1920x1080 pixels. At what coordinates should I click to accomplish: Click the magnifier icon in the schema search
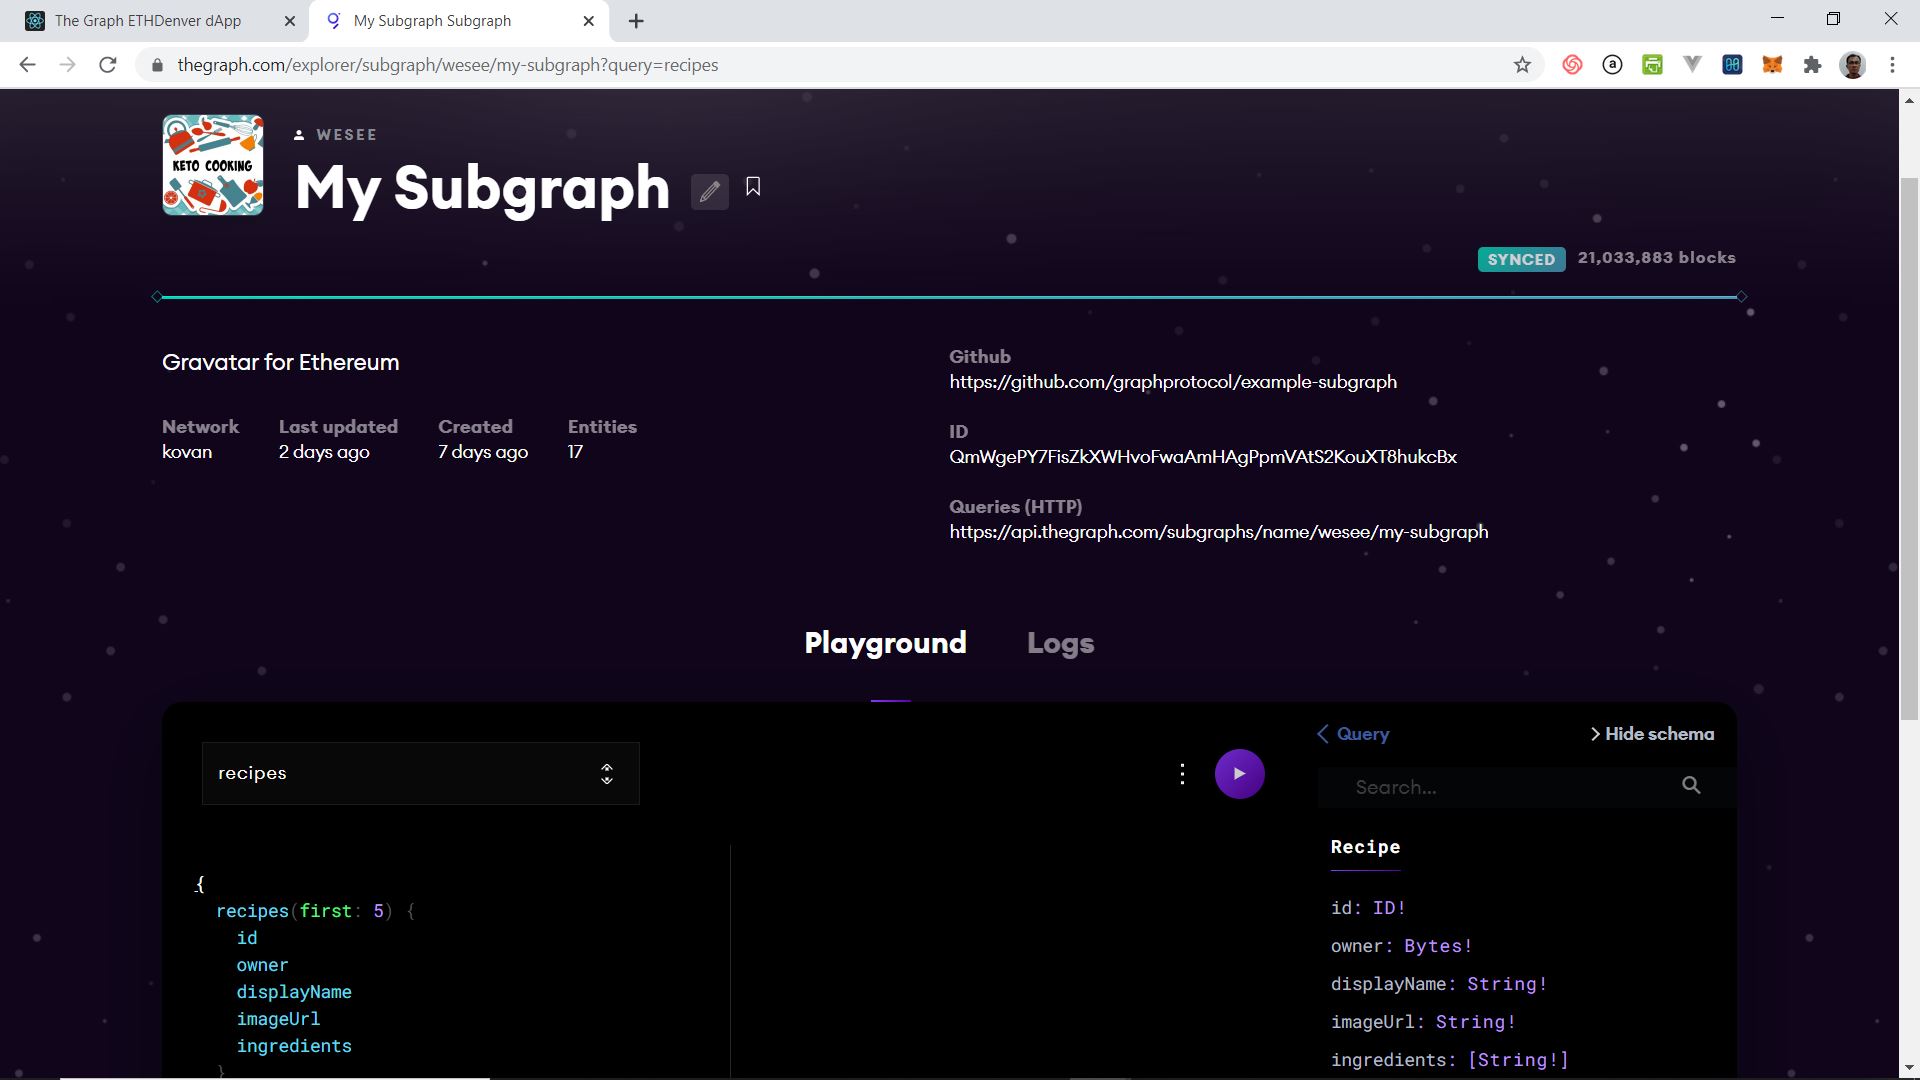point(1690,786)
